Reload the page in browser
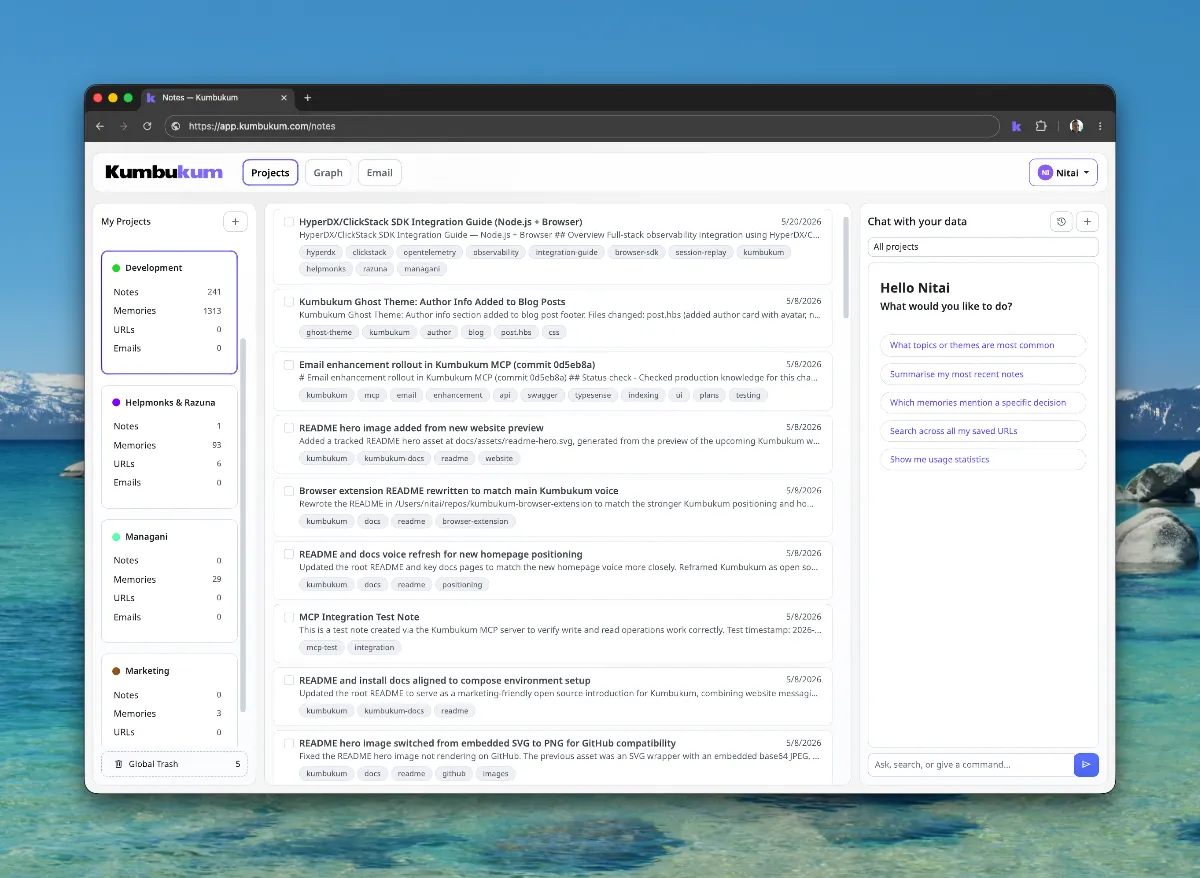The width and height of the screenshot is (1200, 878). [x=147, y=126]
